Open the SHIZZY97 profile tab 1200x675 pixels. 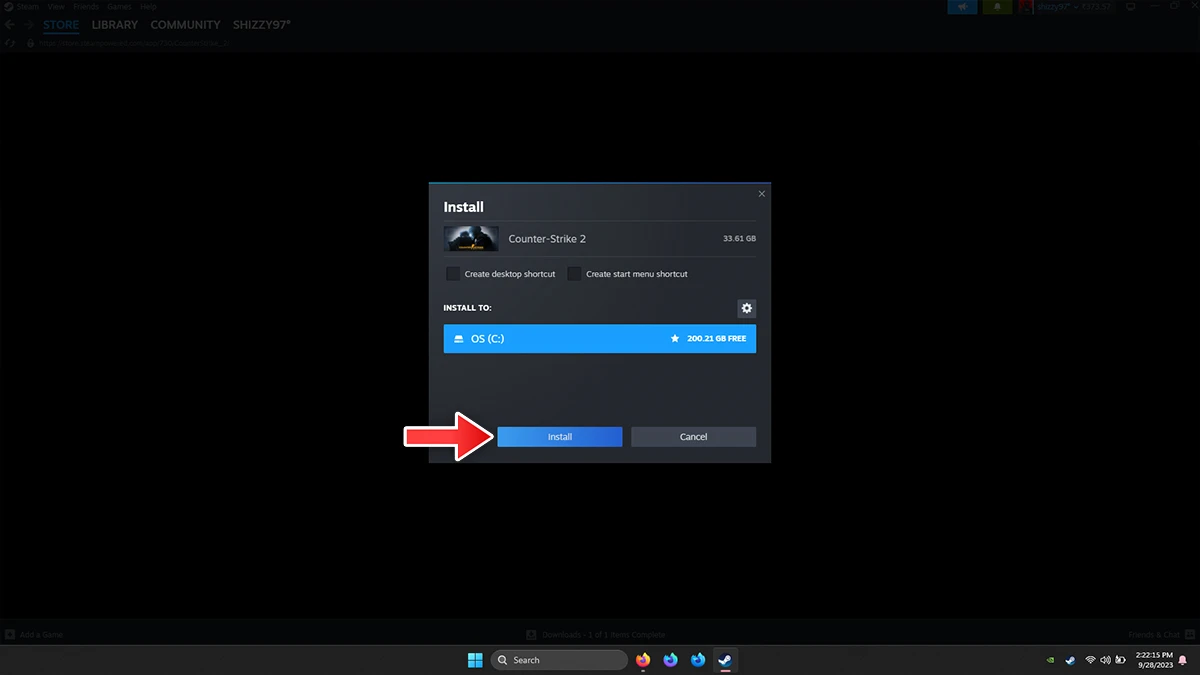tap(262, 25)
